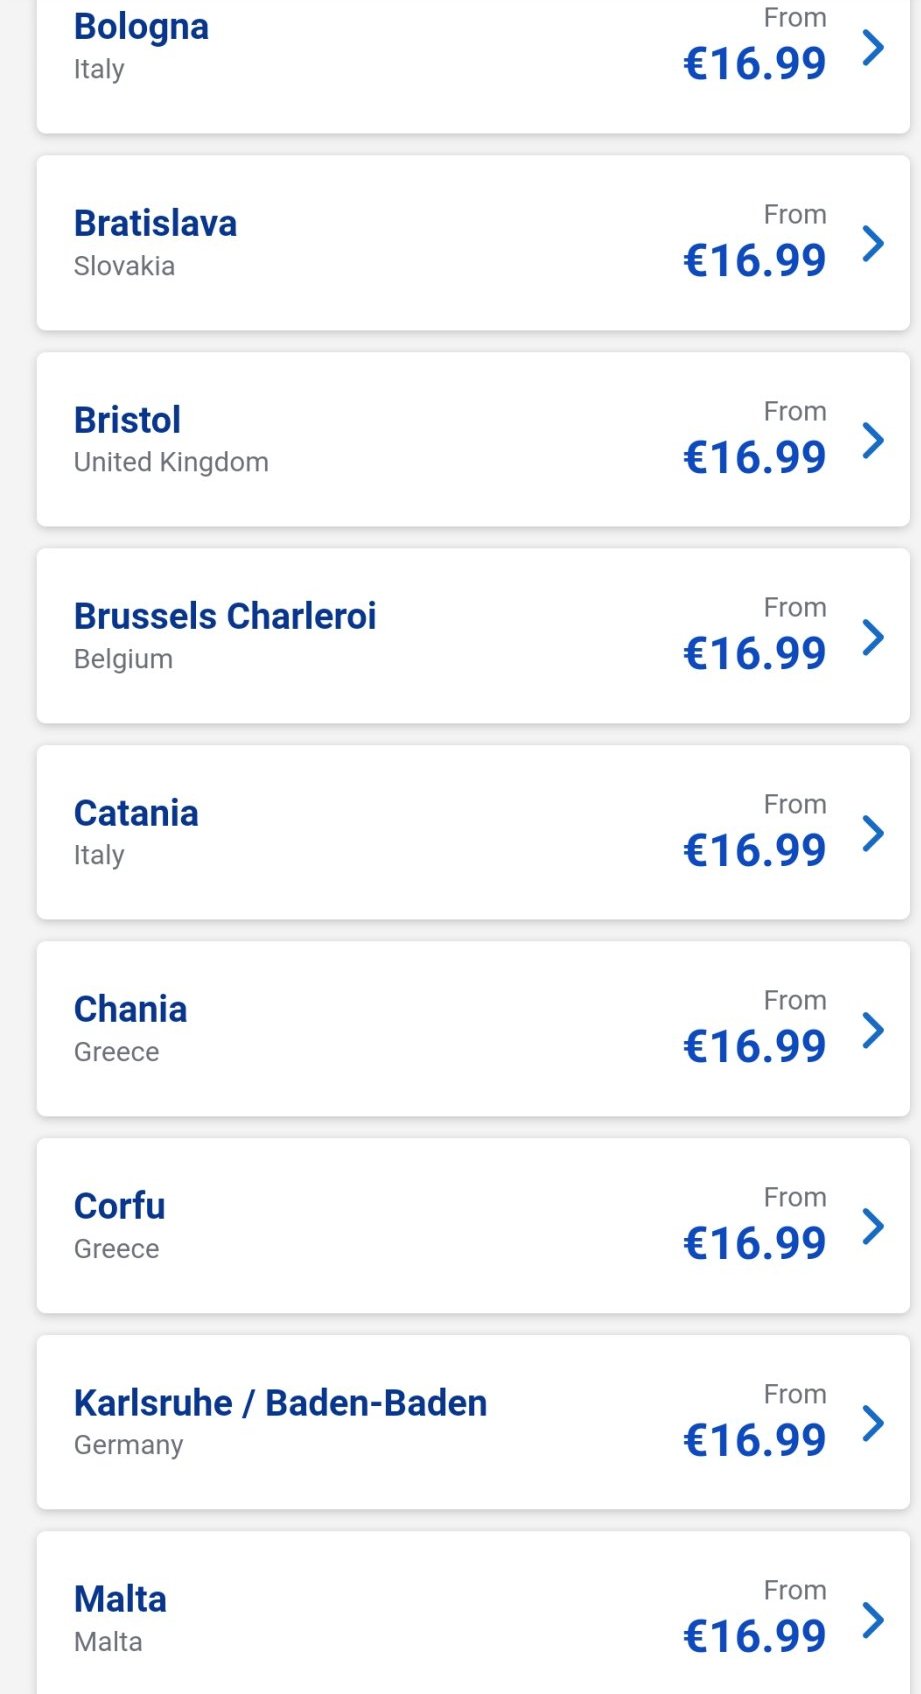Select the Corfu destination name
This screenshot has height=1694, width=921.
[119, 1206]
